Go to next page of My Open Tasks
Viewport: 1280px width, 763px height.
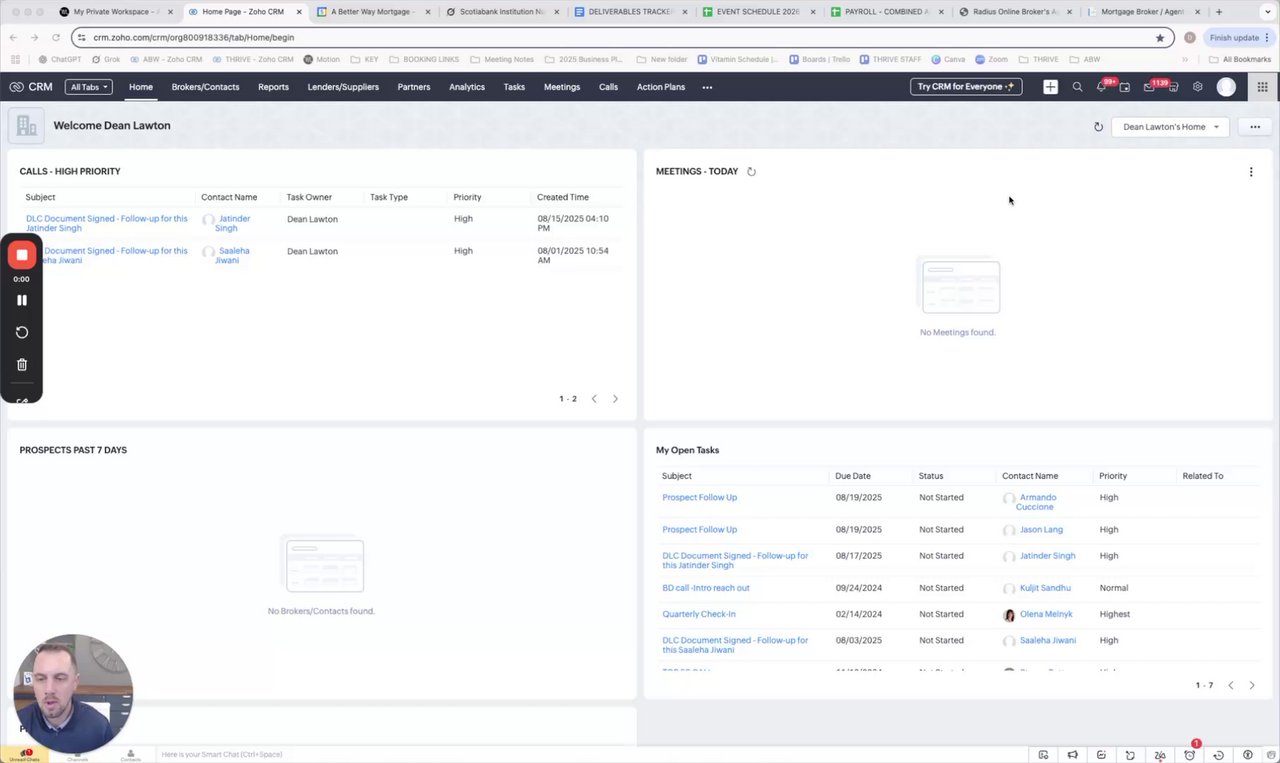click(1252, 685)
